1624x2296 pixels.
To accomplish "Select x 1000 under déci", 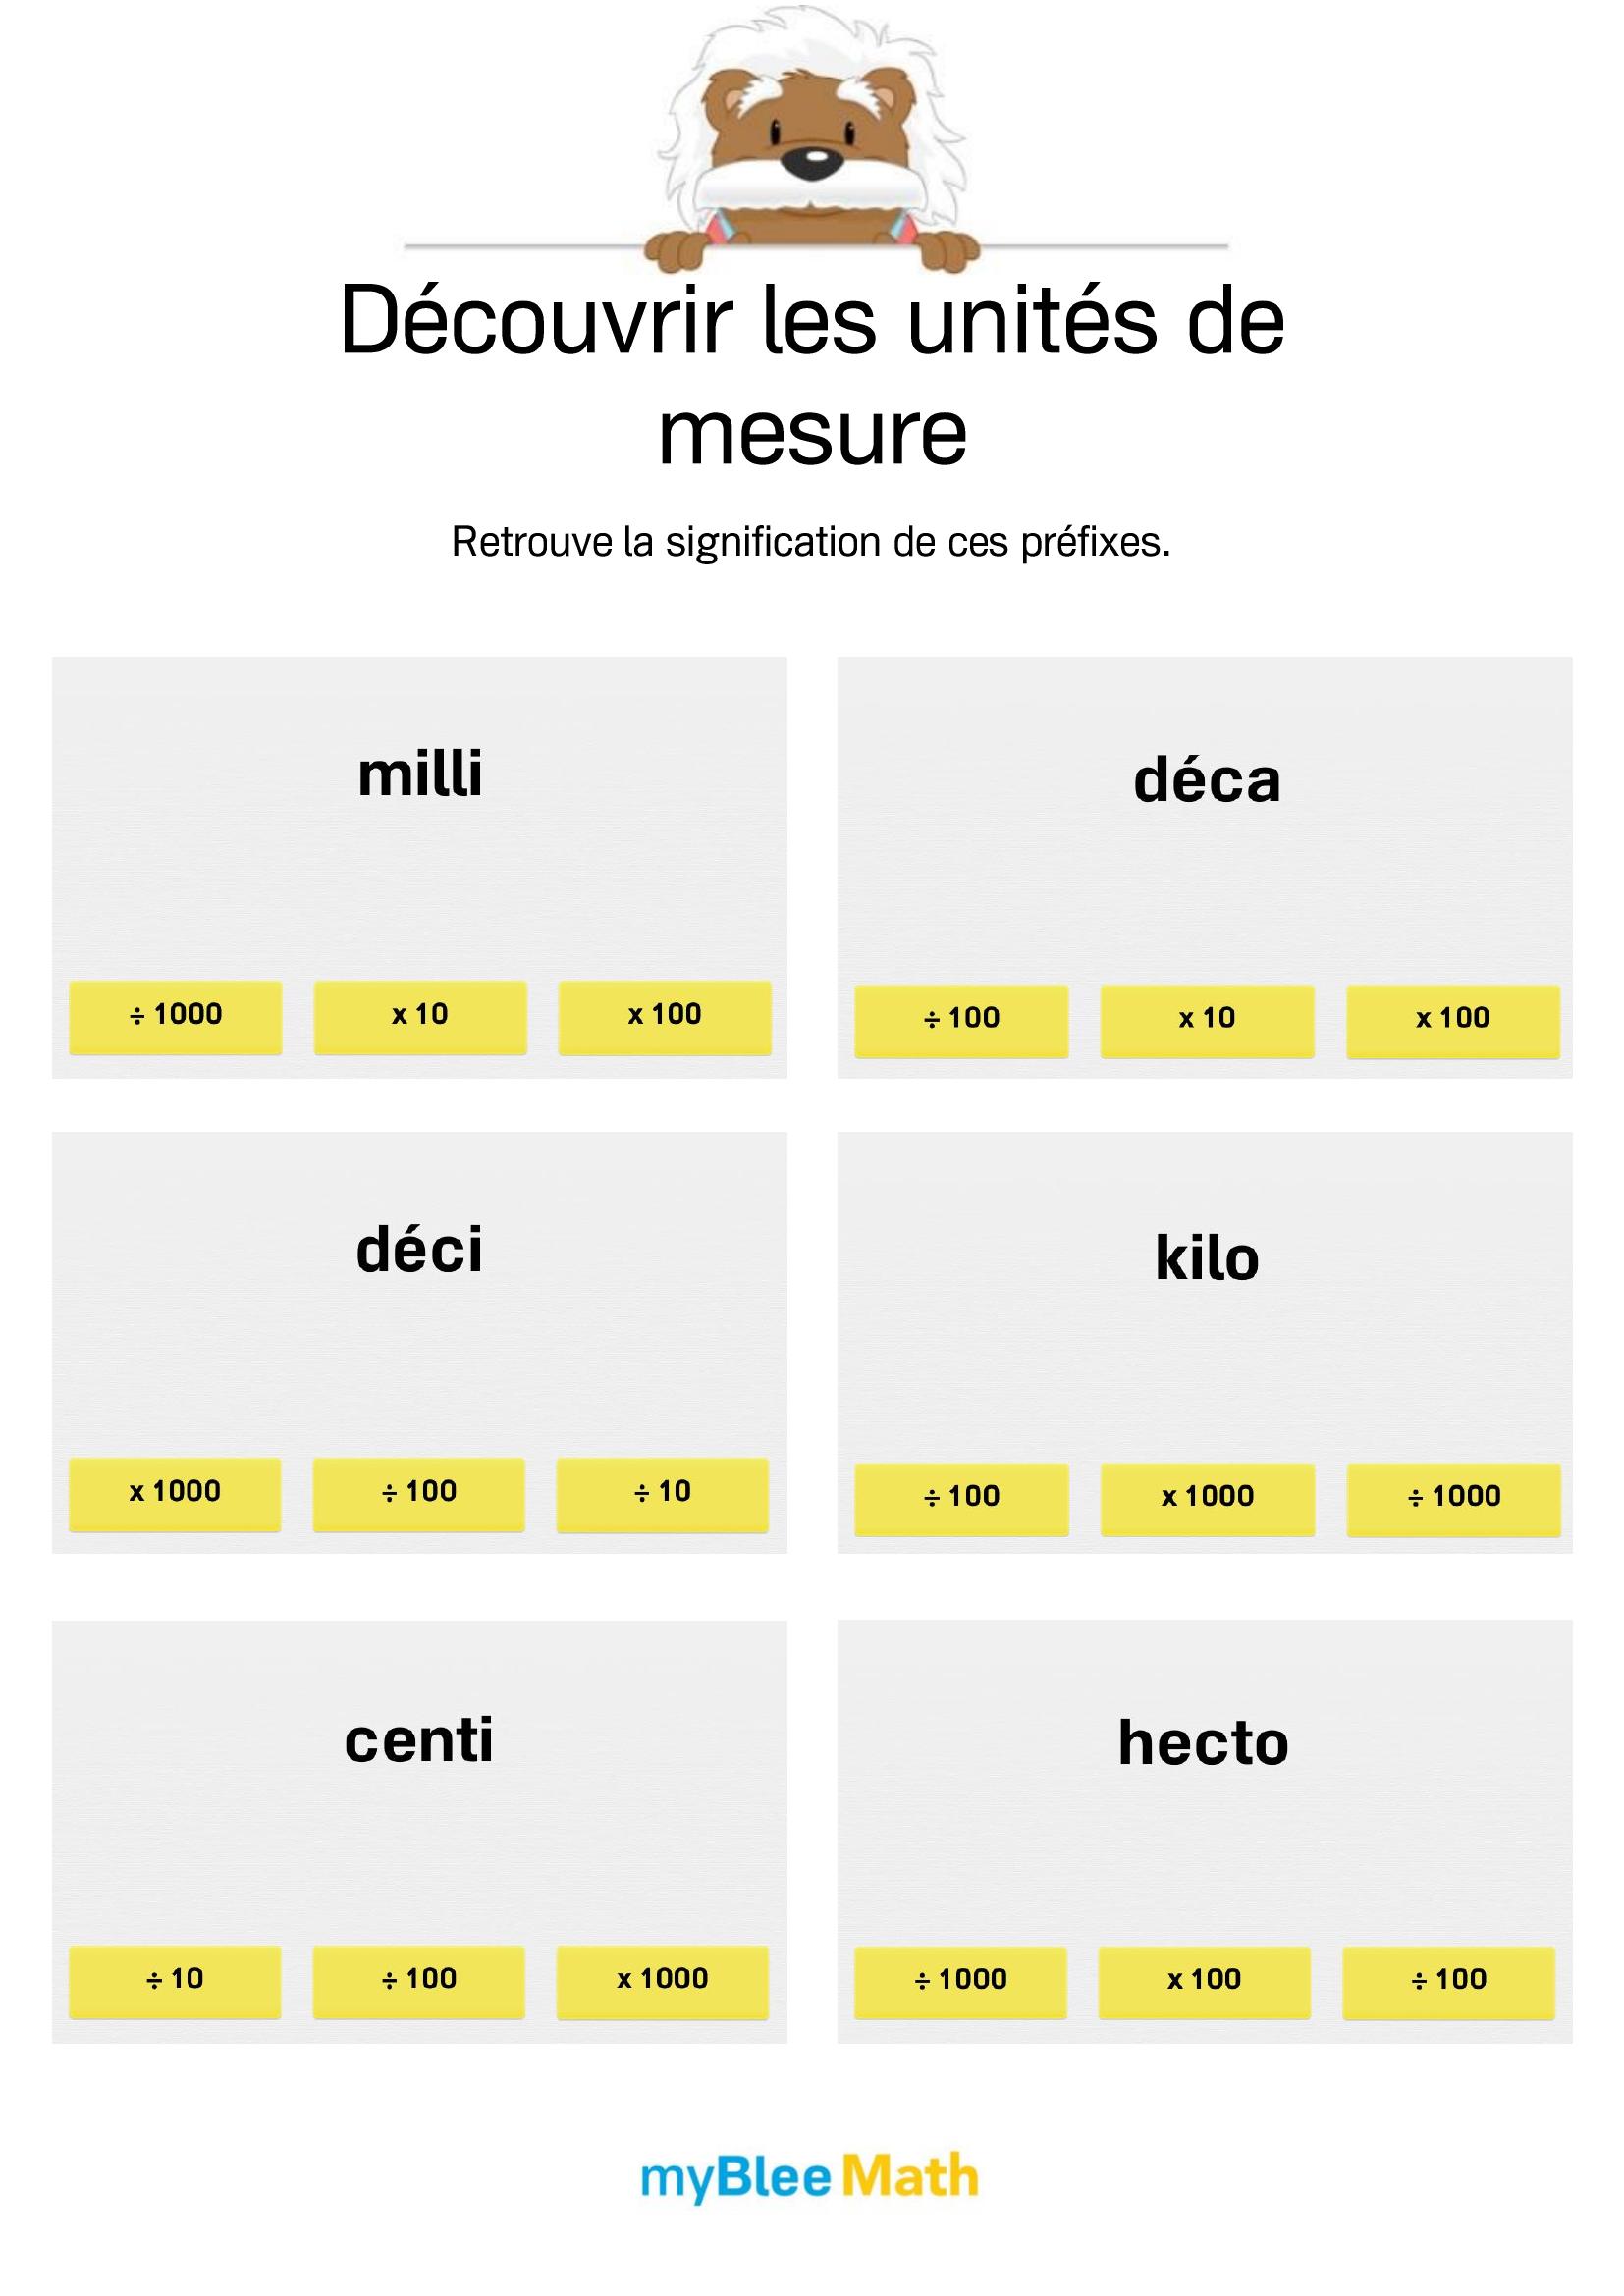I will tap(175, 1493).
